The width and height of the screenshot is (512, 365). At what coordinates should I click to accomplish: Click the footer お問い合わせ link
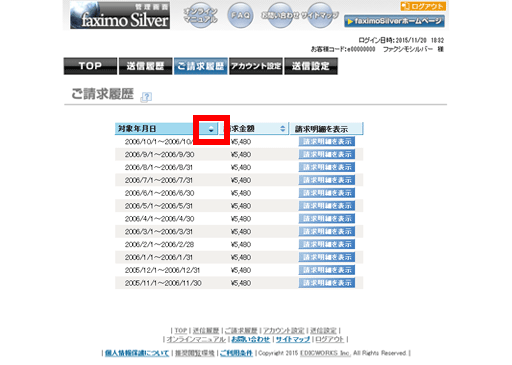point(251,339)
